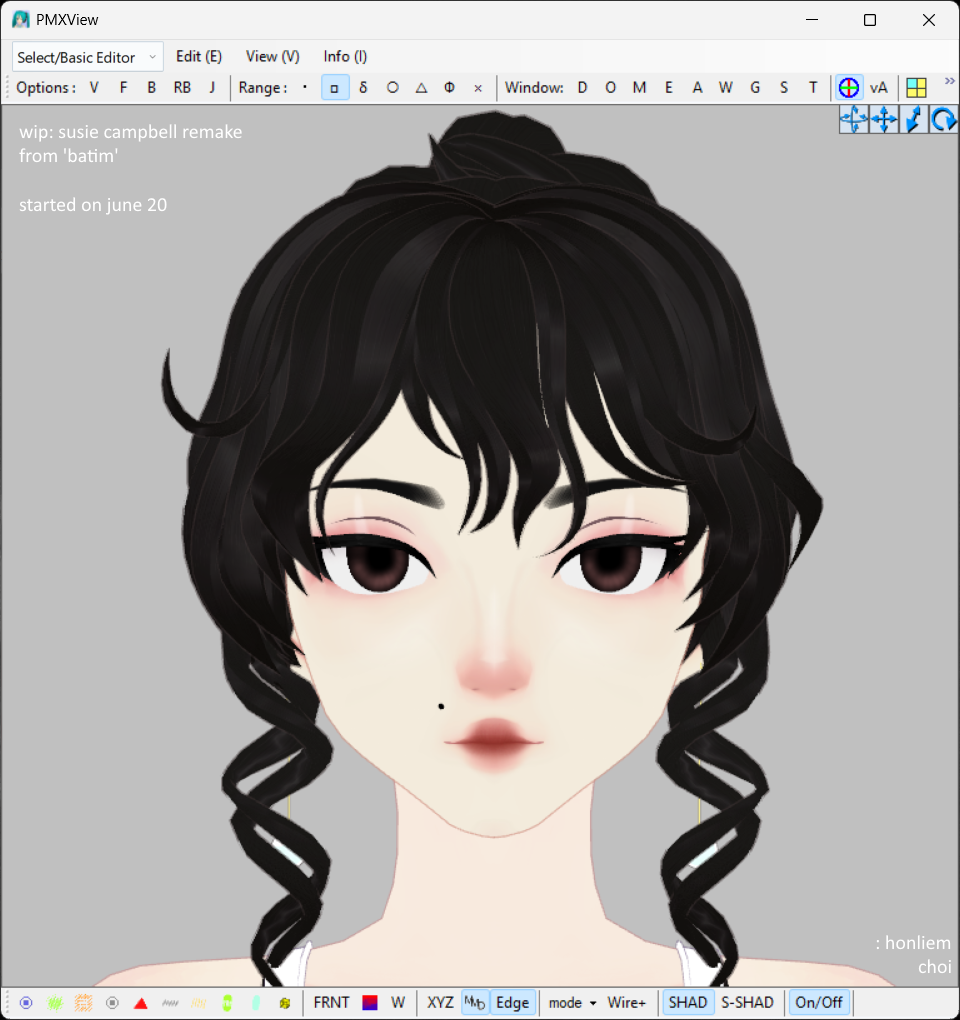Open the View (V) menu

point(273,57)
